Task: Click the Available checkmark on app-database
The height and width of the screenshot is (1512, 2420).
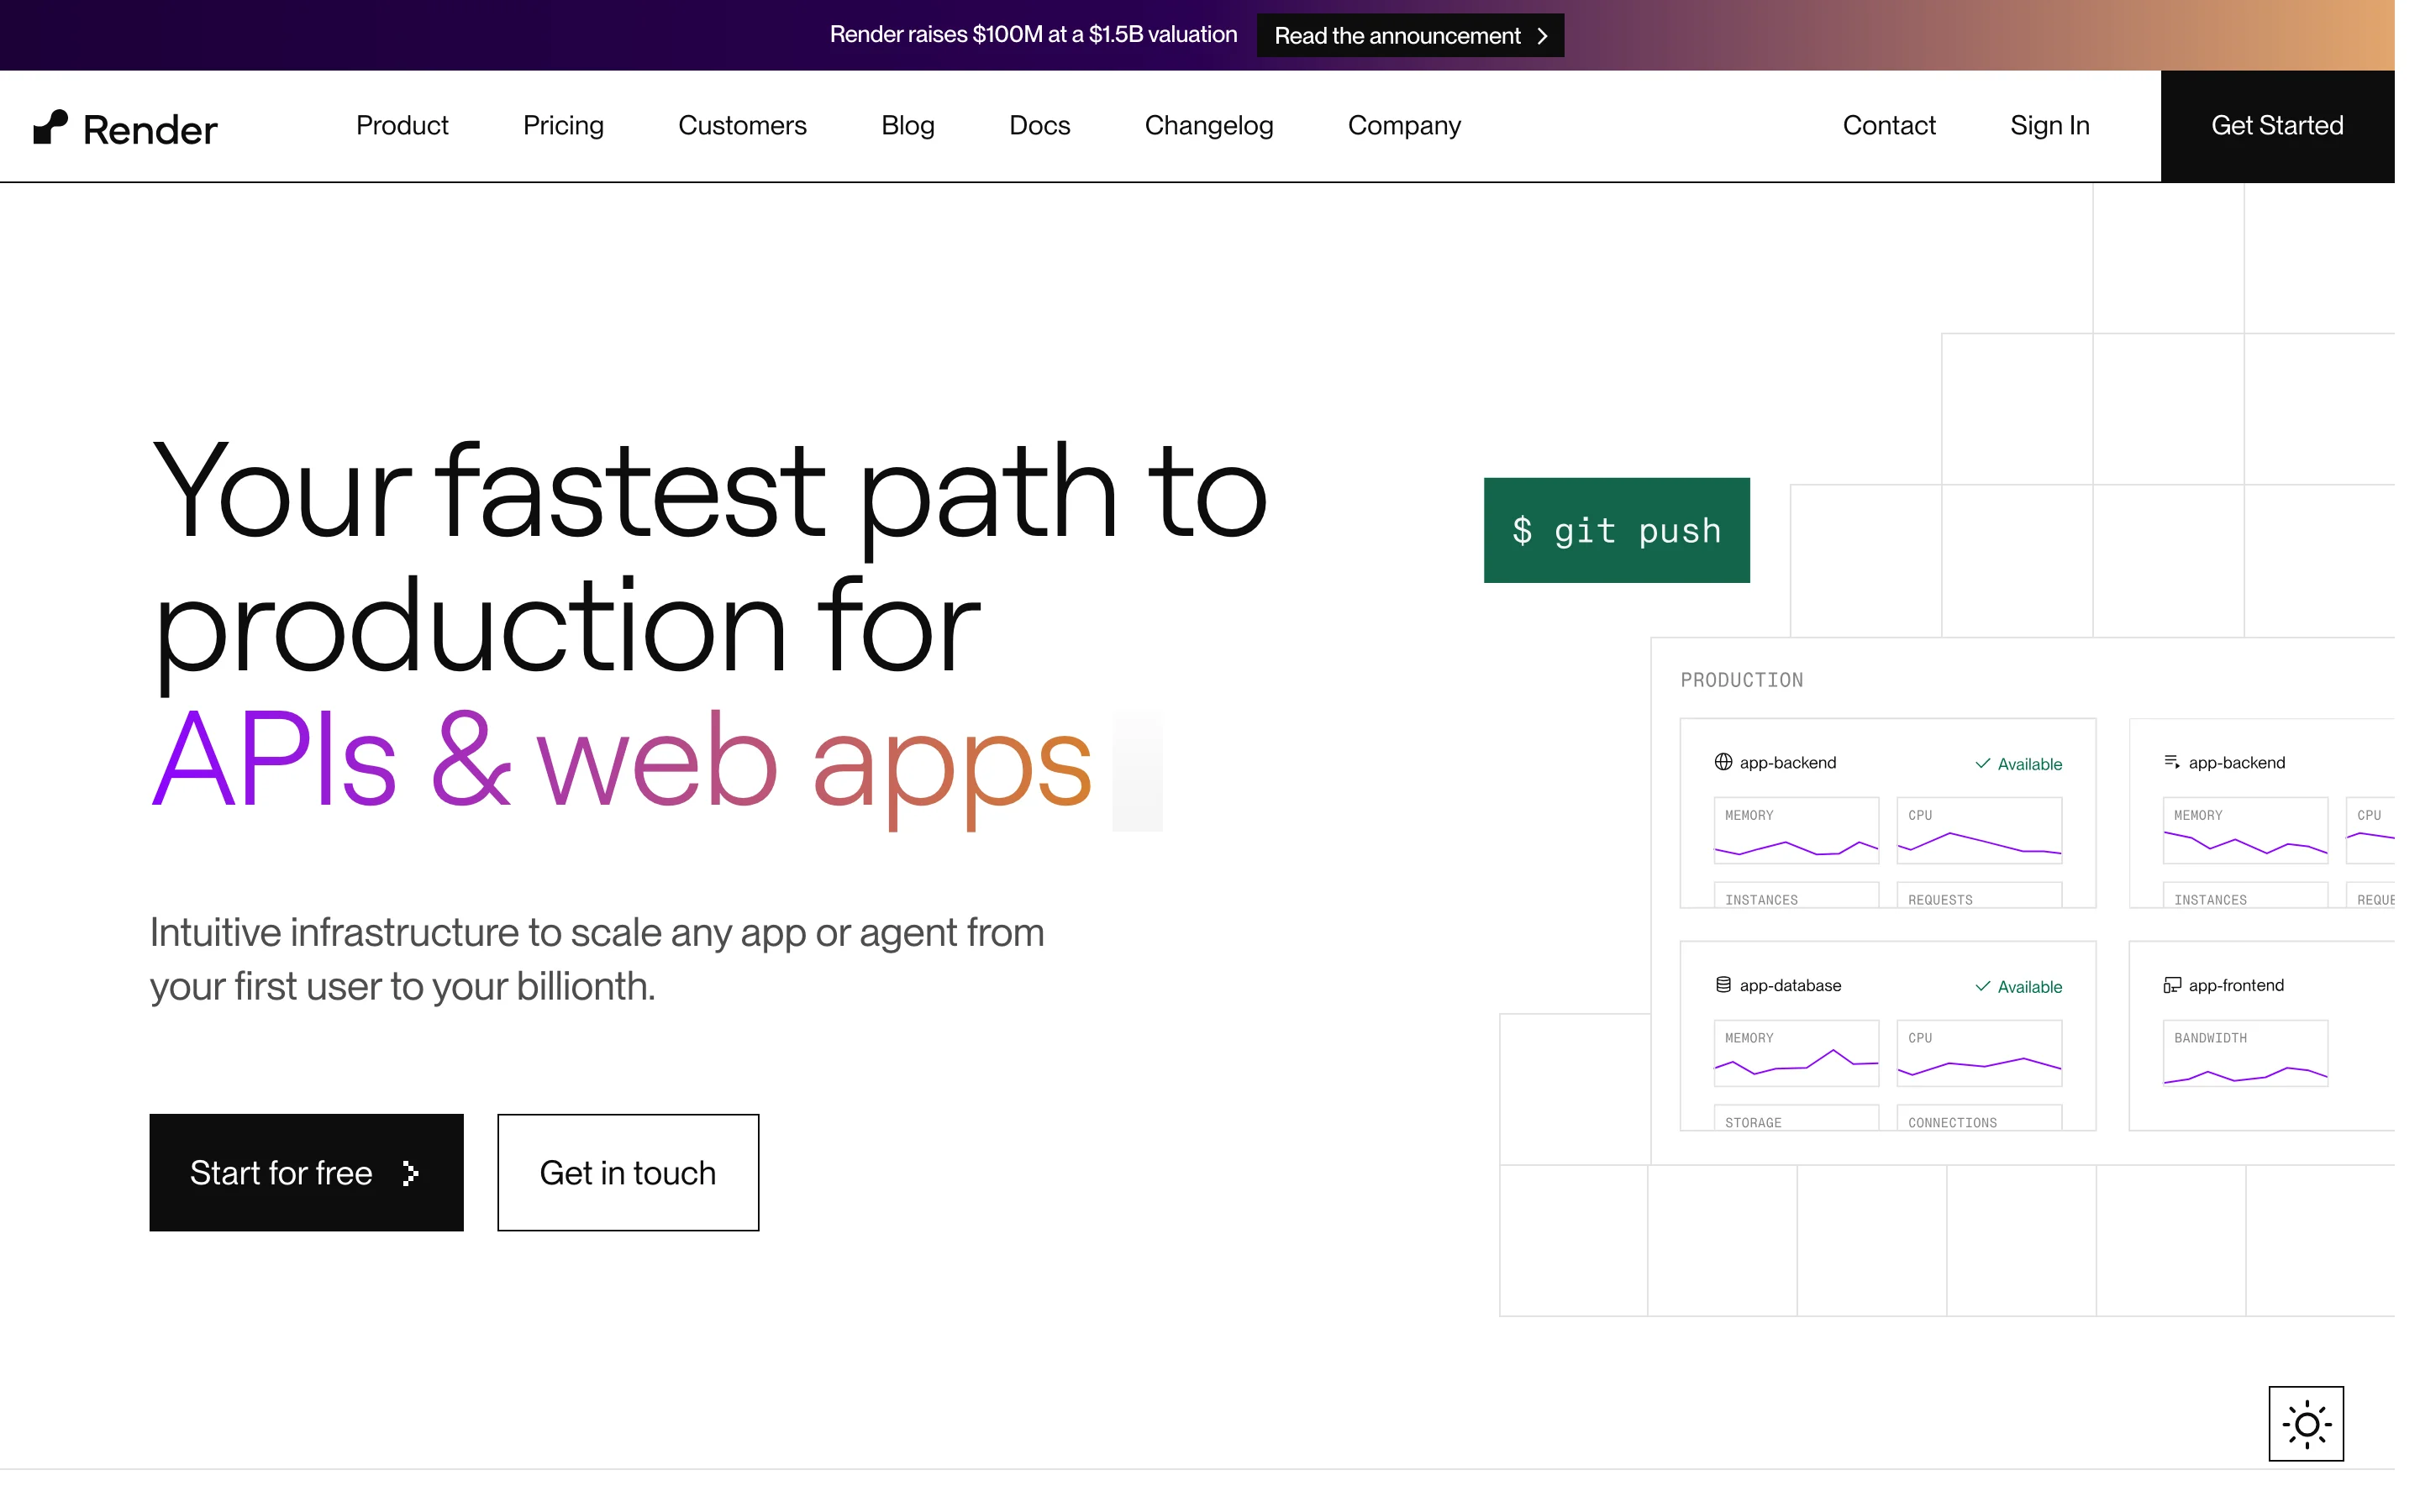Action: pyautogui.click(x=1982, y=987)
